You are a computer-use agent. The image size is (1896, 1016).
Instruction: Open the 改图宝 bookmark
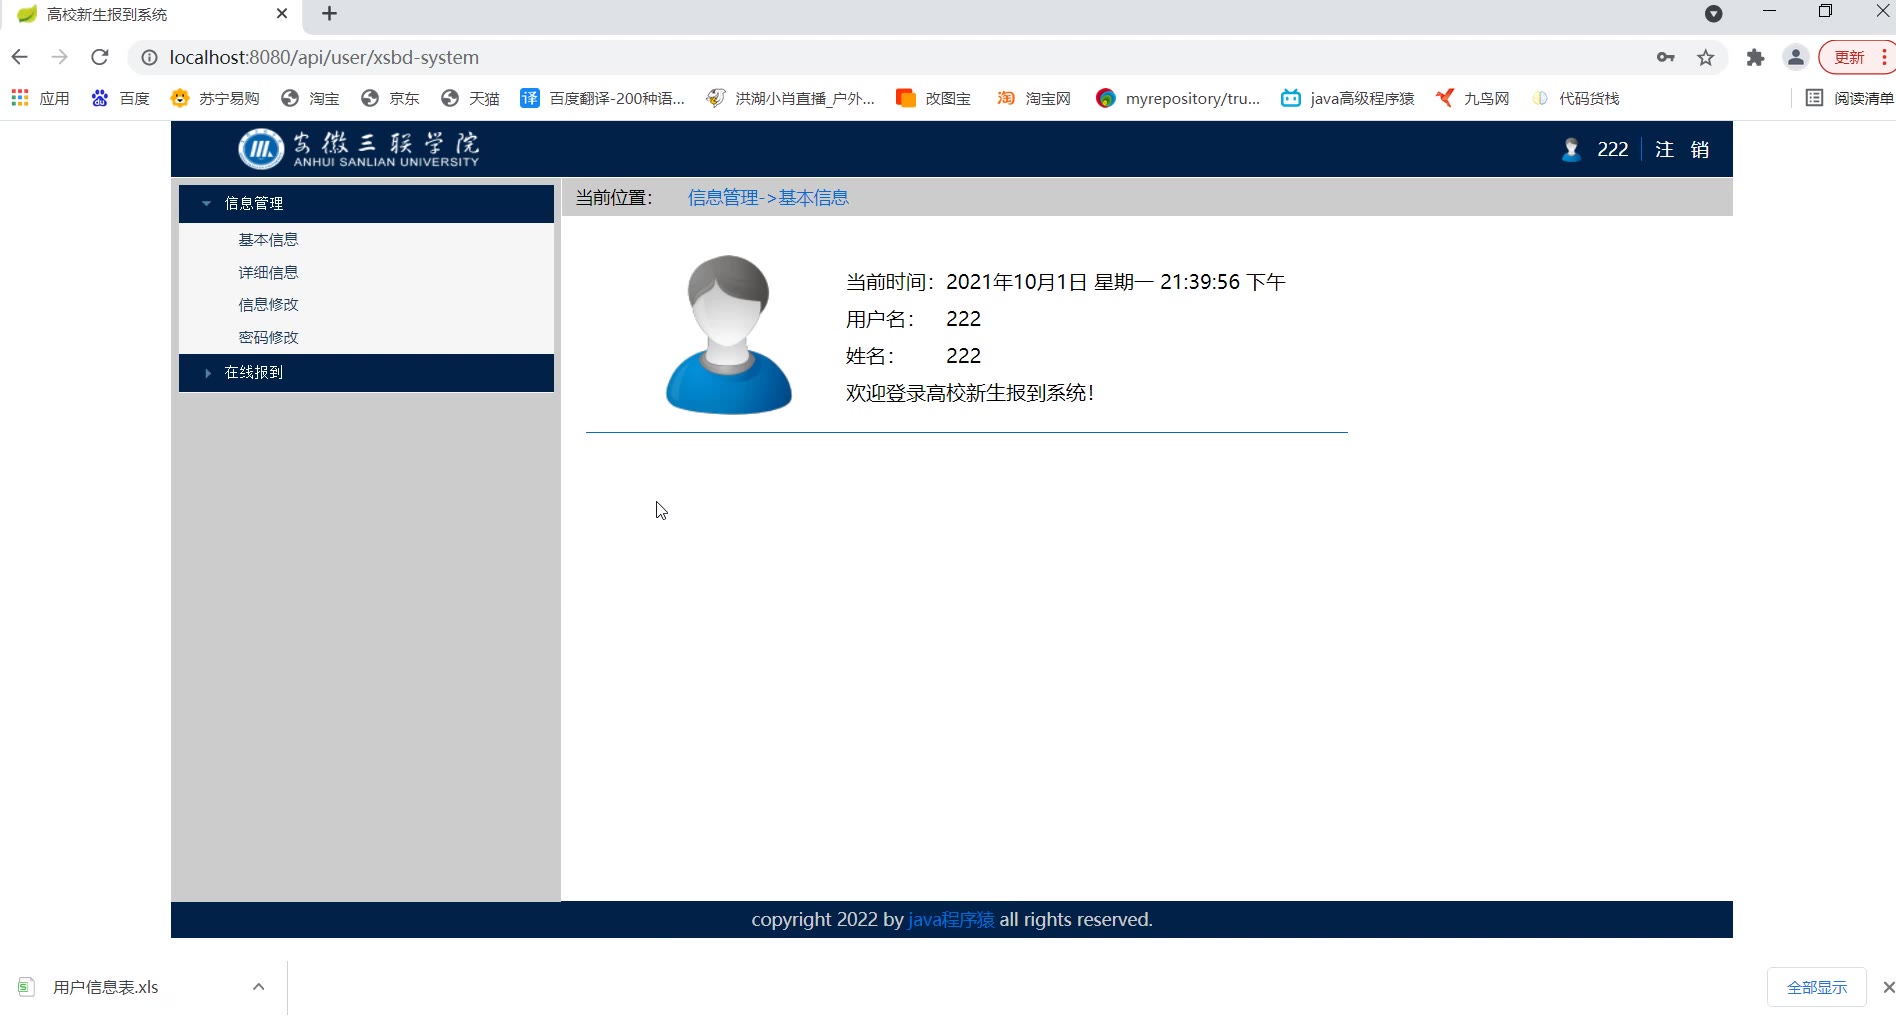click(933, 98)
